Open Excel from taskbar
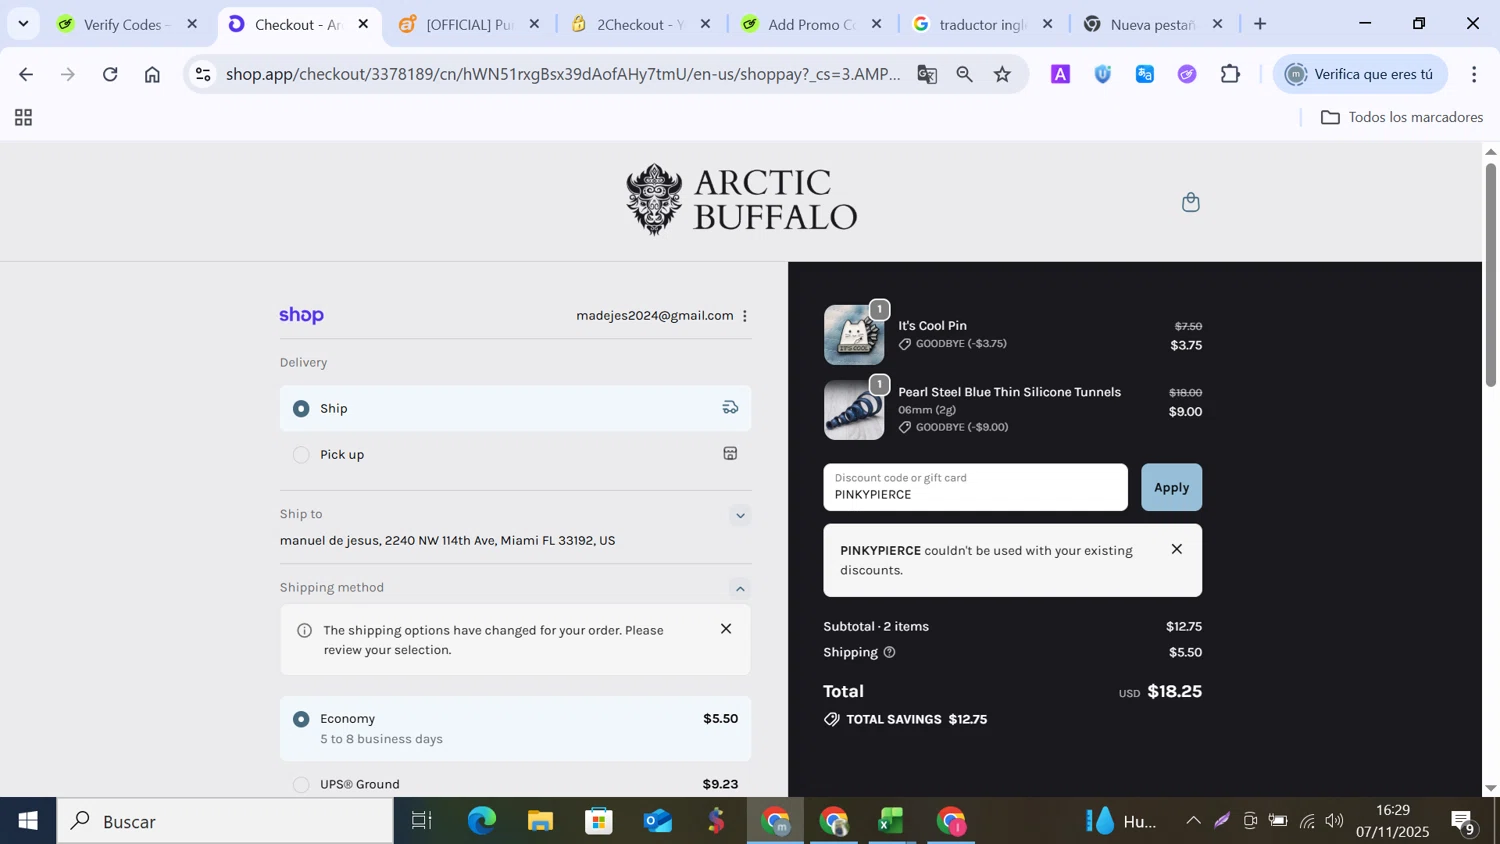Image resolution: width=1500 pixels, height=844 pixels. tap(890, 821)
